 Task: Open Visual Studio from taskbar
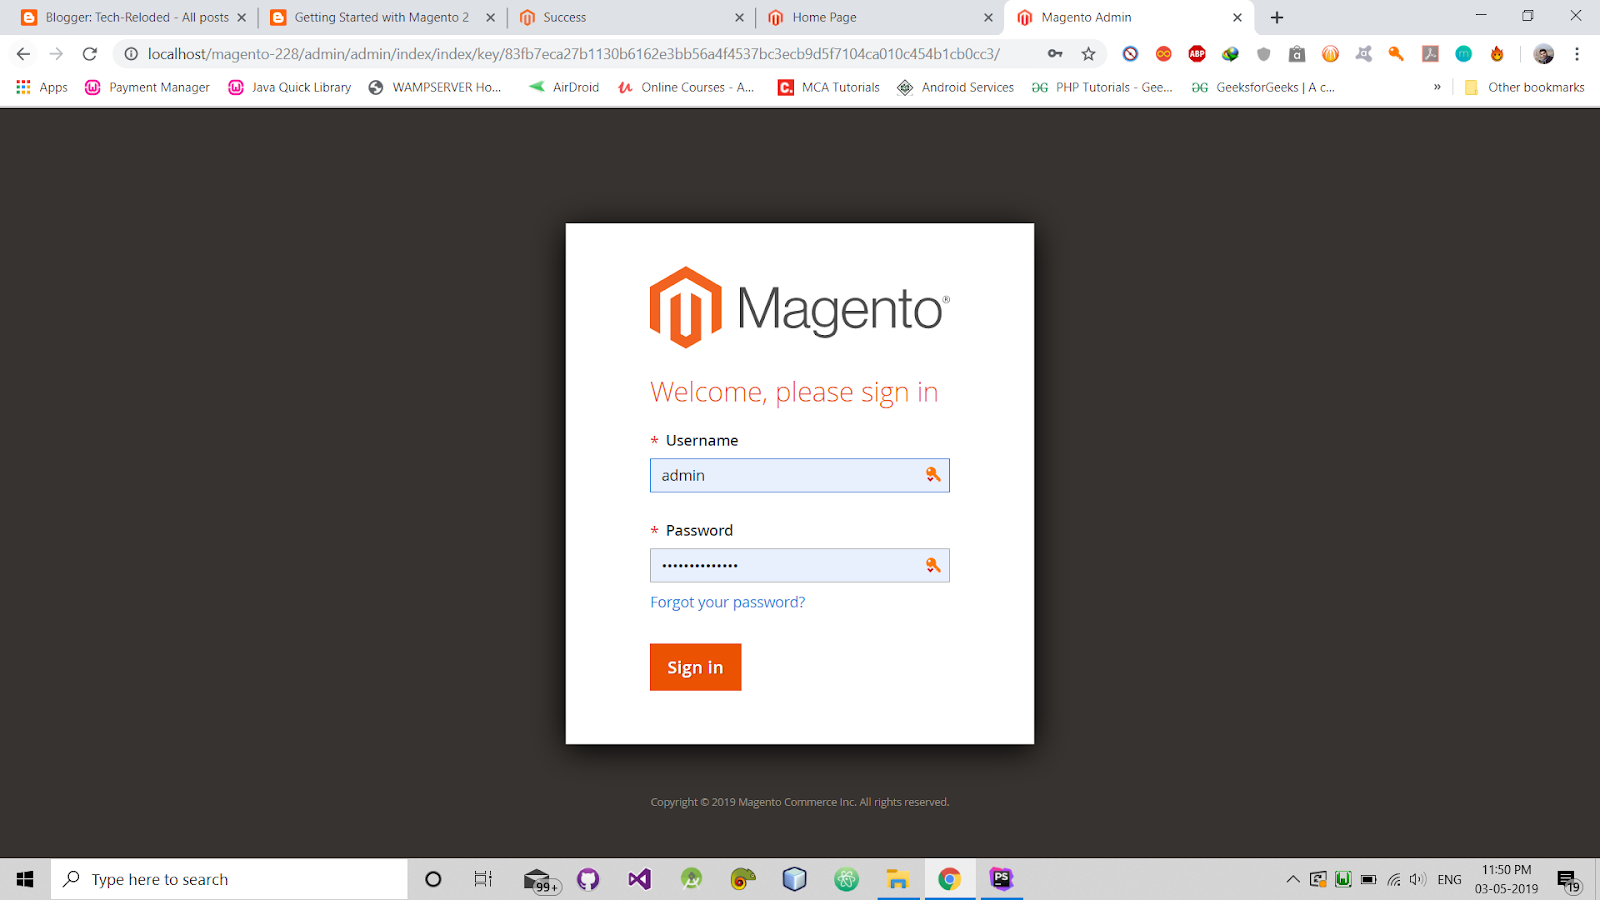coord(639,879)
